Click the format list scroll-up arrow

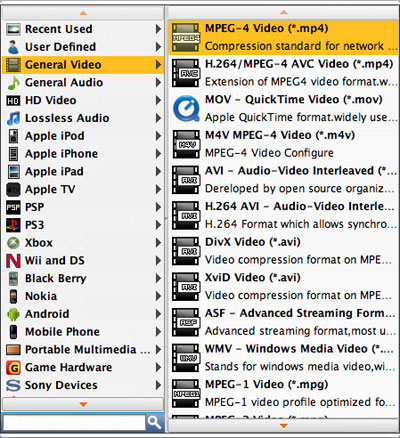pos(283,12)
